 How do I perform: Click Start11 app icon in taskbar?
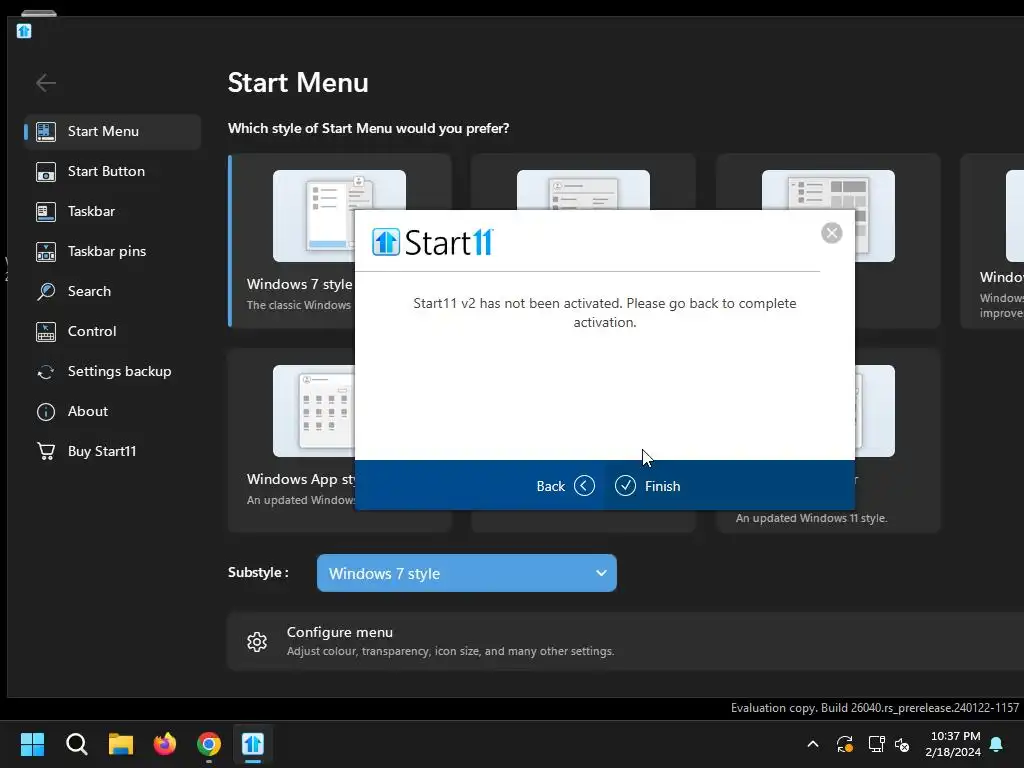pos(253,744)
